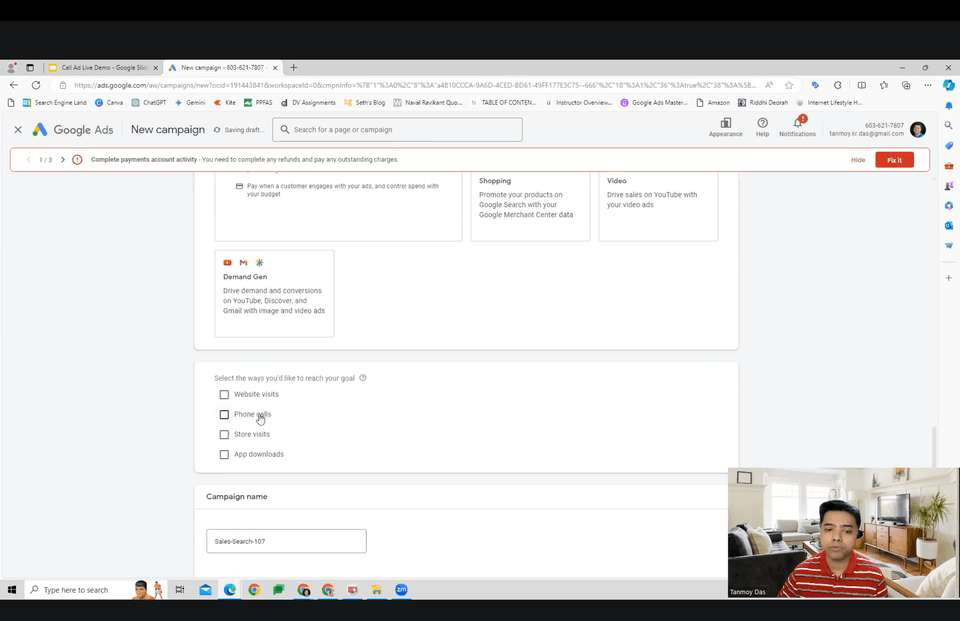
Task: Select the Video campaign type card
Action: 658,207
